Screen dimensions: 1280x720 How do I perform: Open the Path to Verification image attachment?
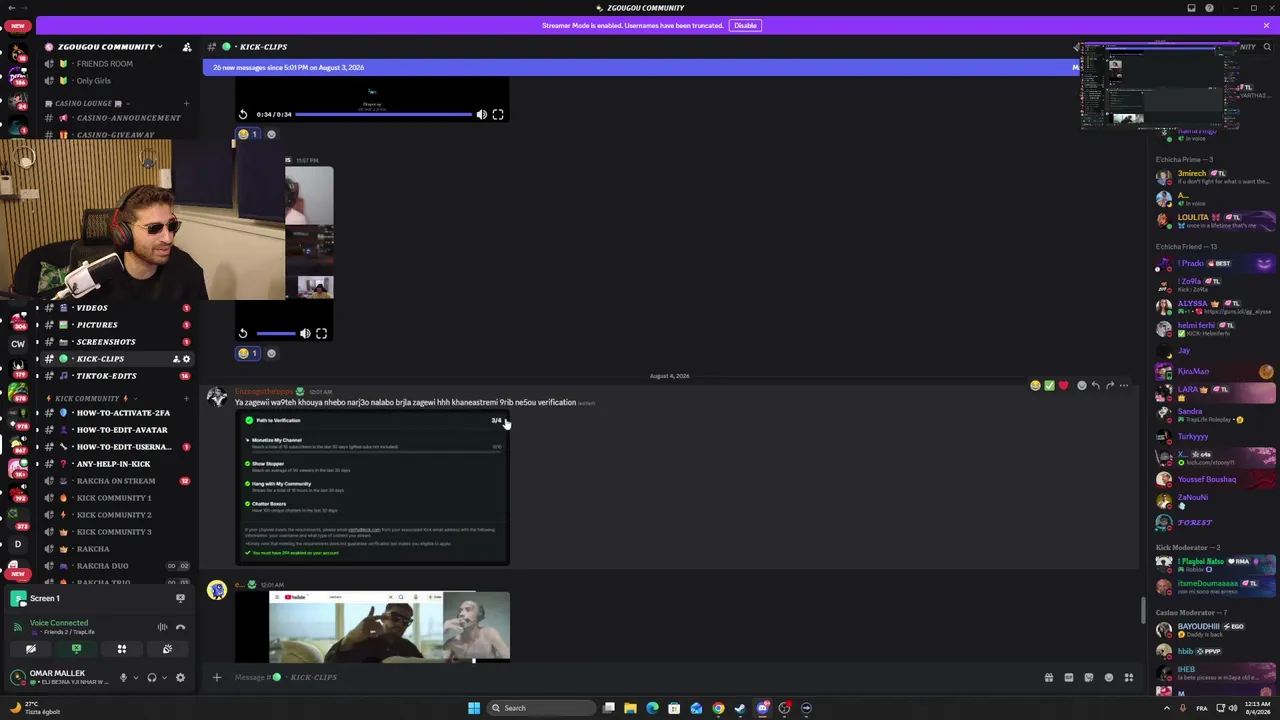372,488
